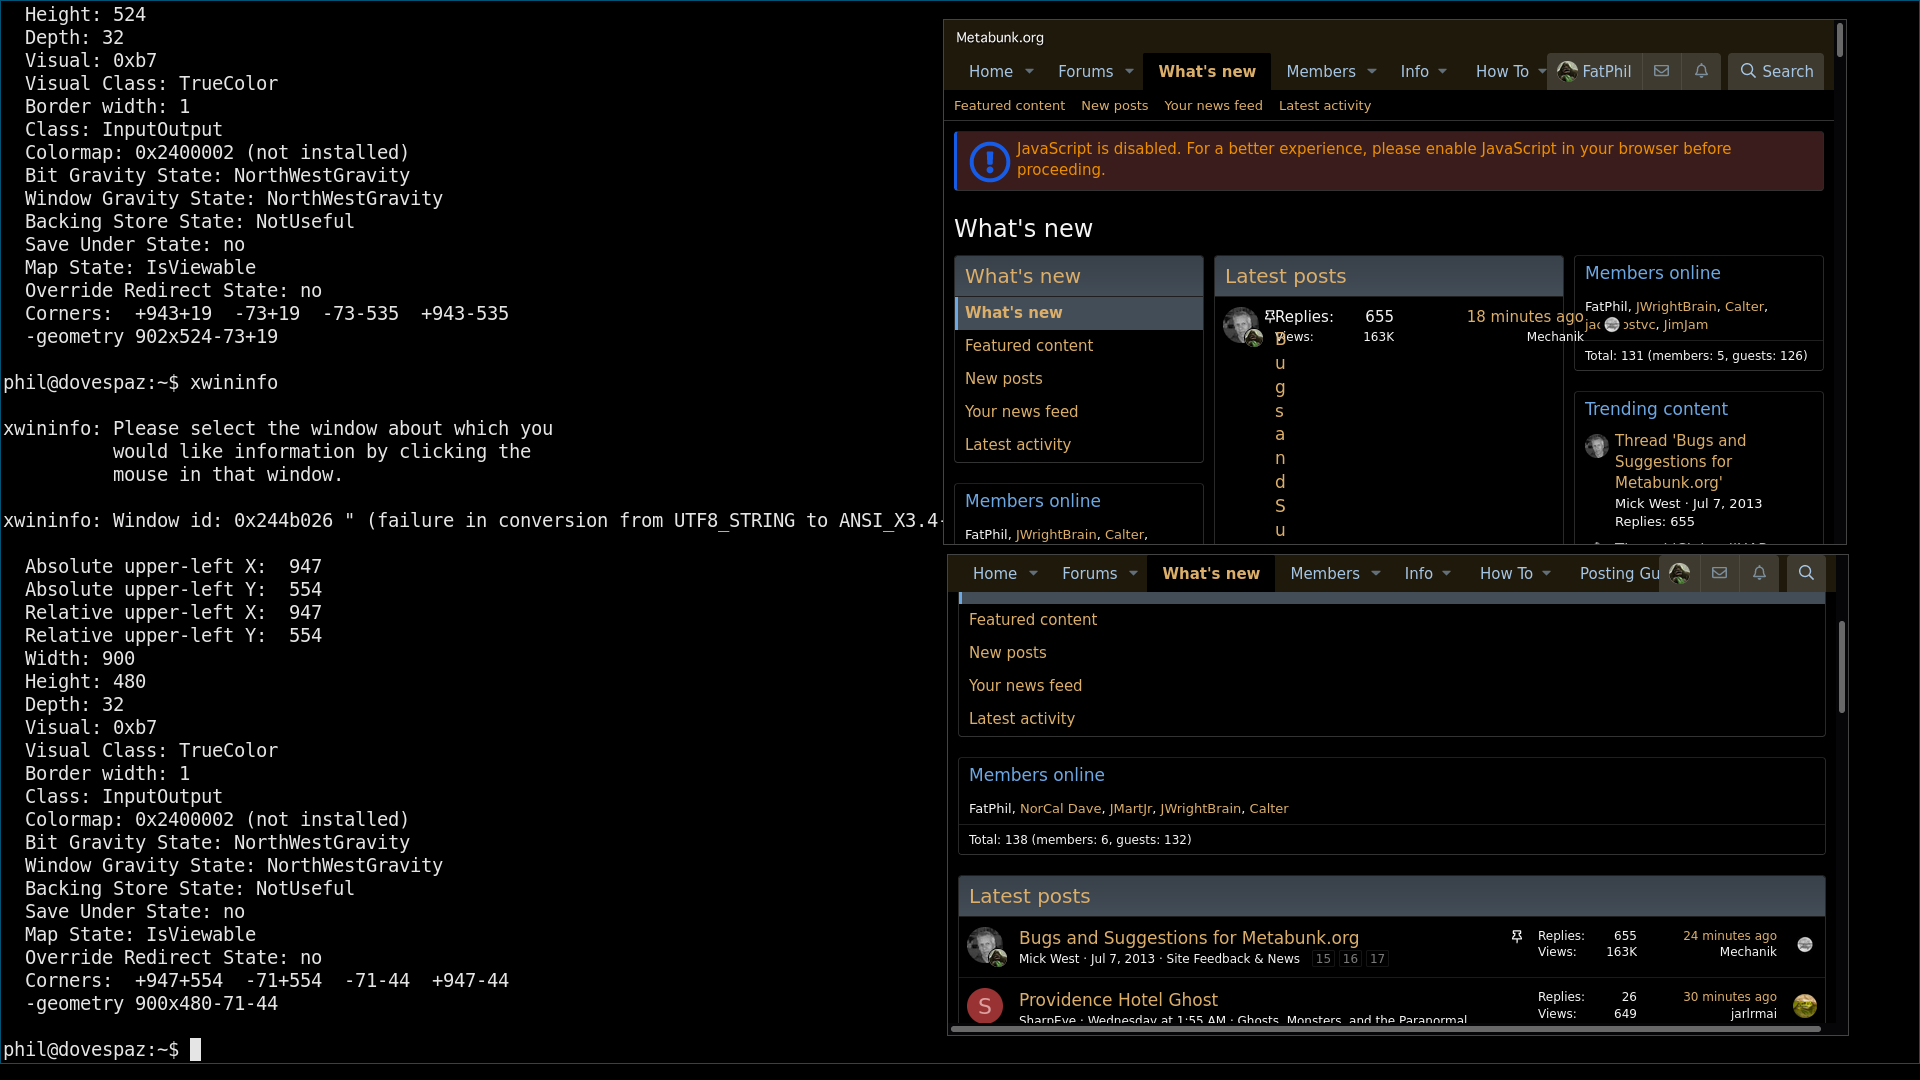Click user avatar icon in lower window navbar
Viewport: 1920px width, 1080px height.
pyautogui.click(x=1679, y=573)
